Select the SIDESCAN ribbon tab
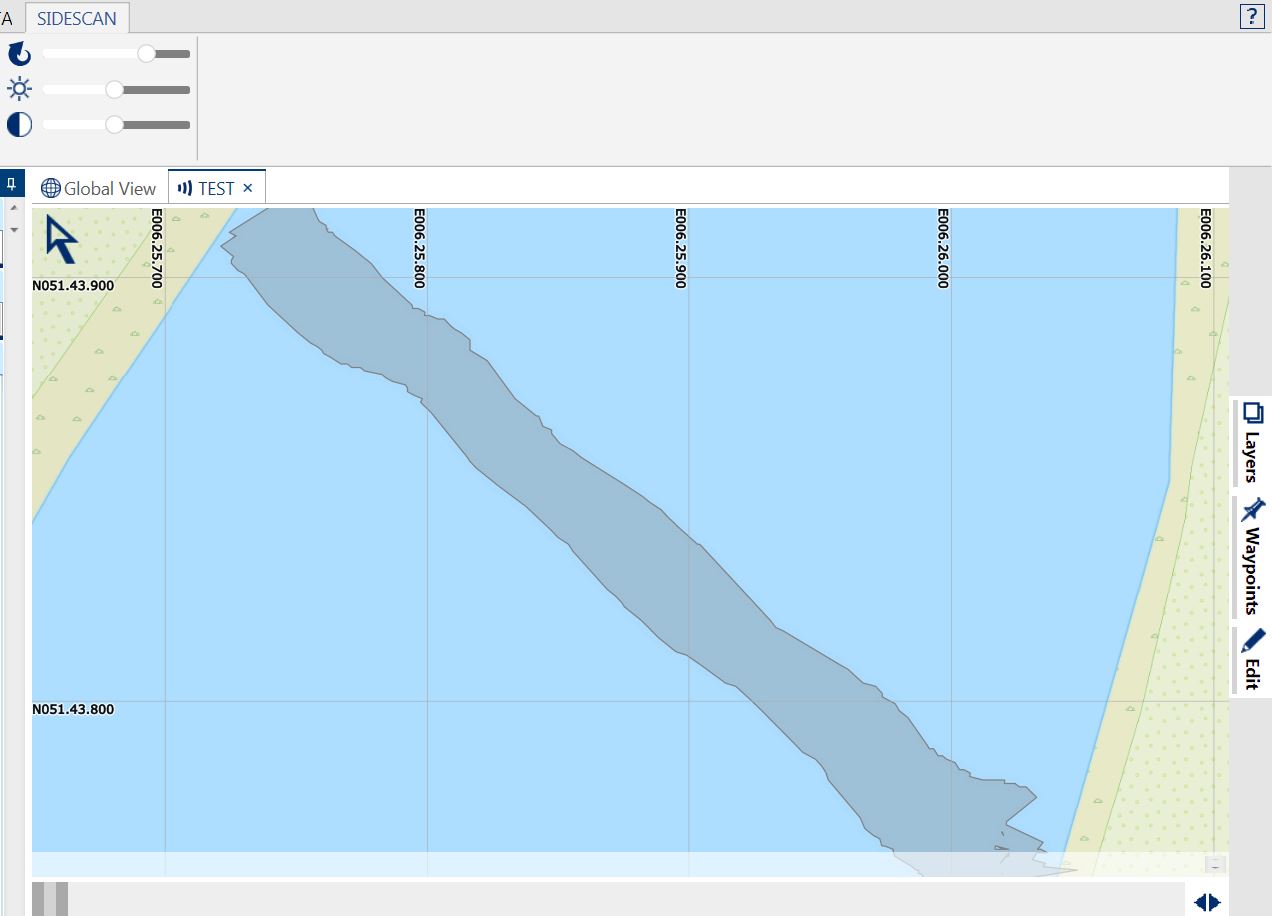The width and height of the screenshot is (1272, 916). tap(76, 18)
